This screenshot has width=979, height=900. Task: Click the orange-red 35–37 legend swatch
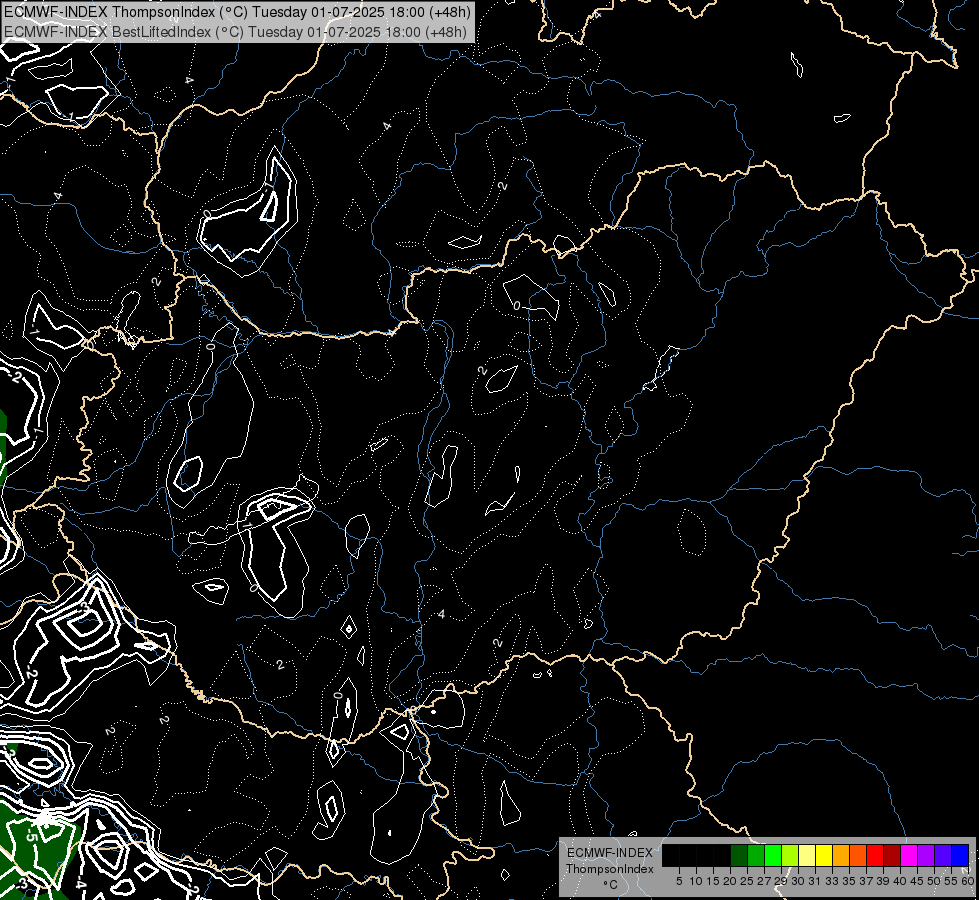point(858,855)
